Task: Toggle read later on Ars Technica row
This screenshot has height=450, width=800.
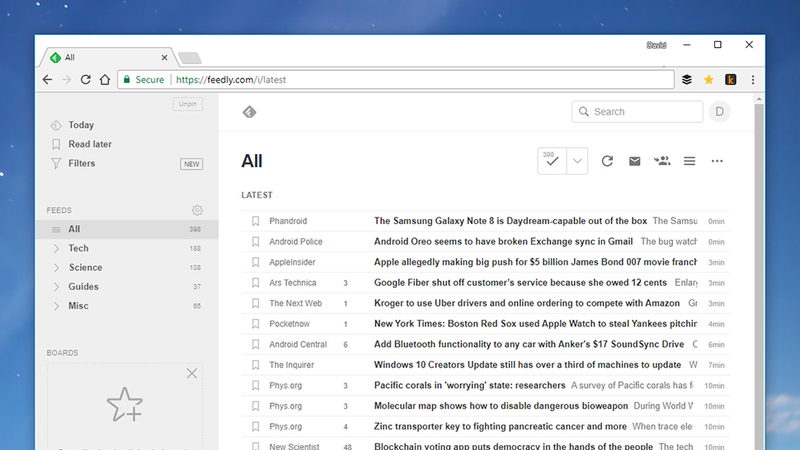Action: pyautogui.click(x=256, y=283)
